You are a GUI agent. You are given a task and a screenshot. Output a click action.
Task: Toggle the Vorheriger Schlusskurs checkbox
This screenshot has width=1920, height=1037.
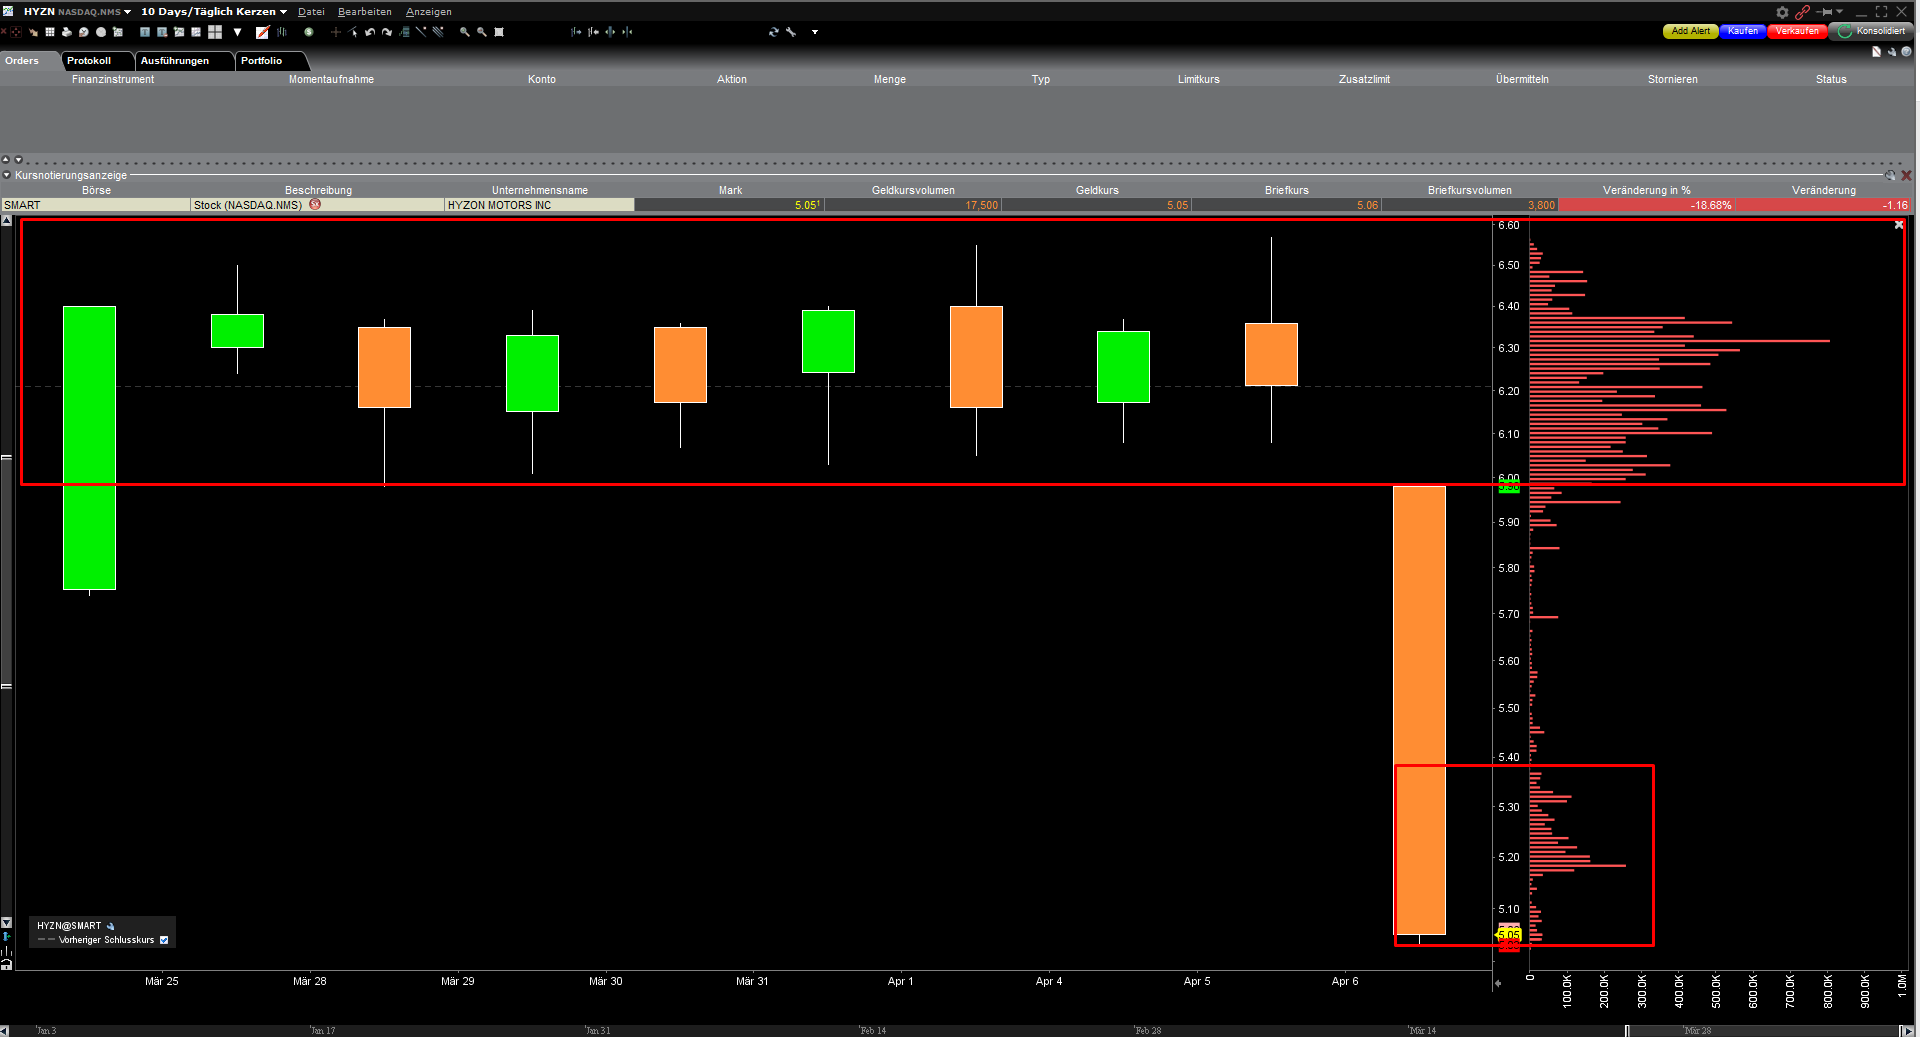(164, 940)
